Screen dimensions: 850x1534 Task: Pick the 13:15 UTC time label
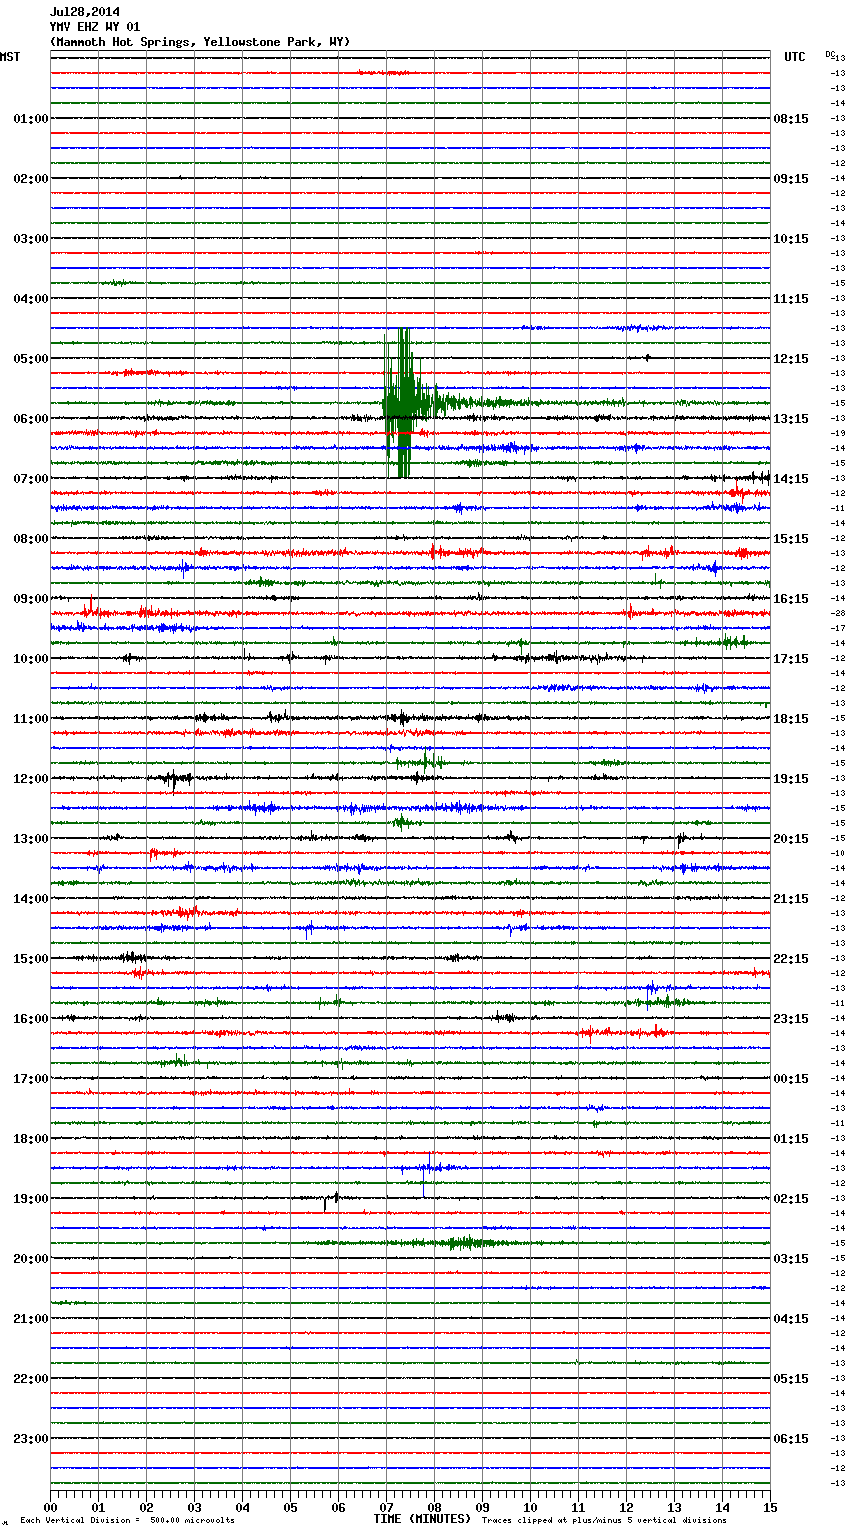(791, 419)
